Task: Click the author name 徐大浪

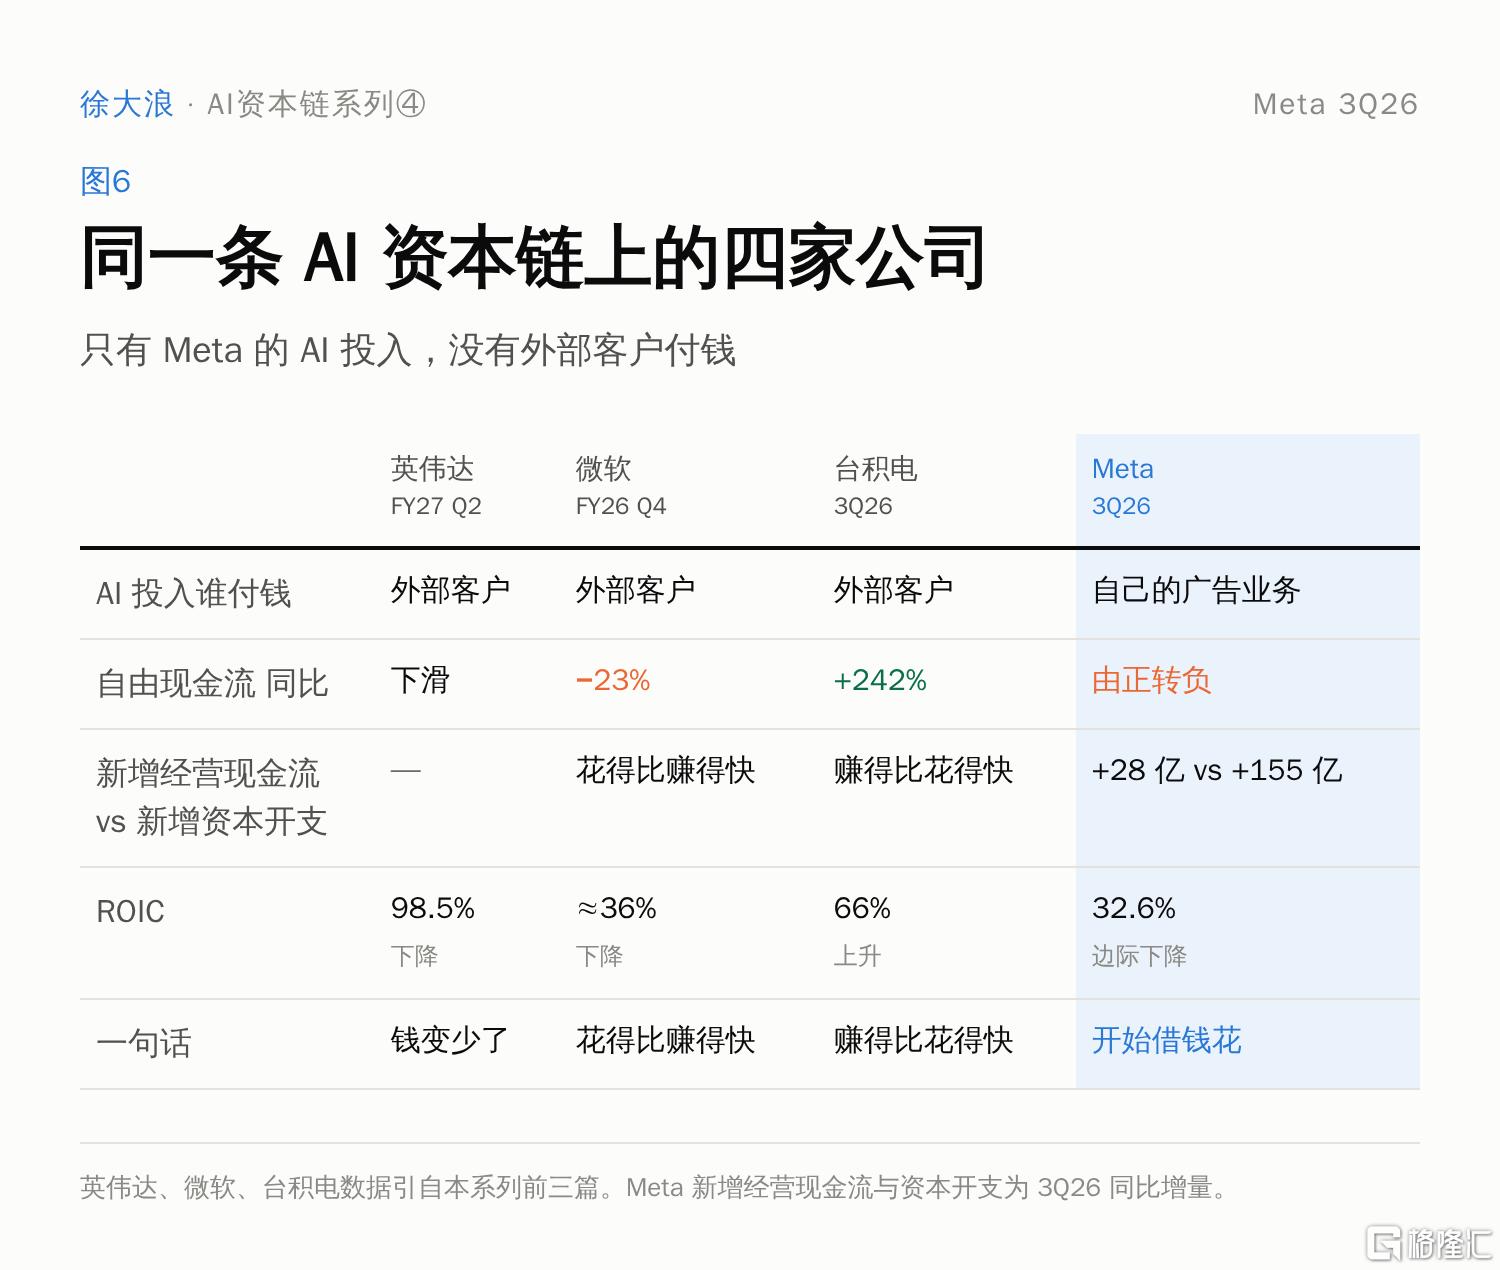Action: pos(127,104)
